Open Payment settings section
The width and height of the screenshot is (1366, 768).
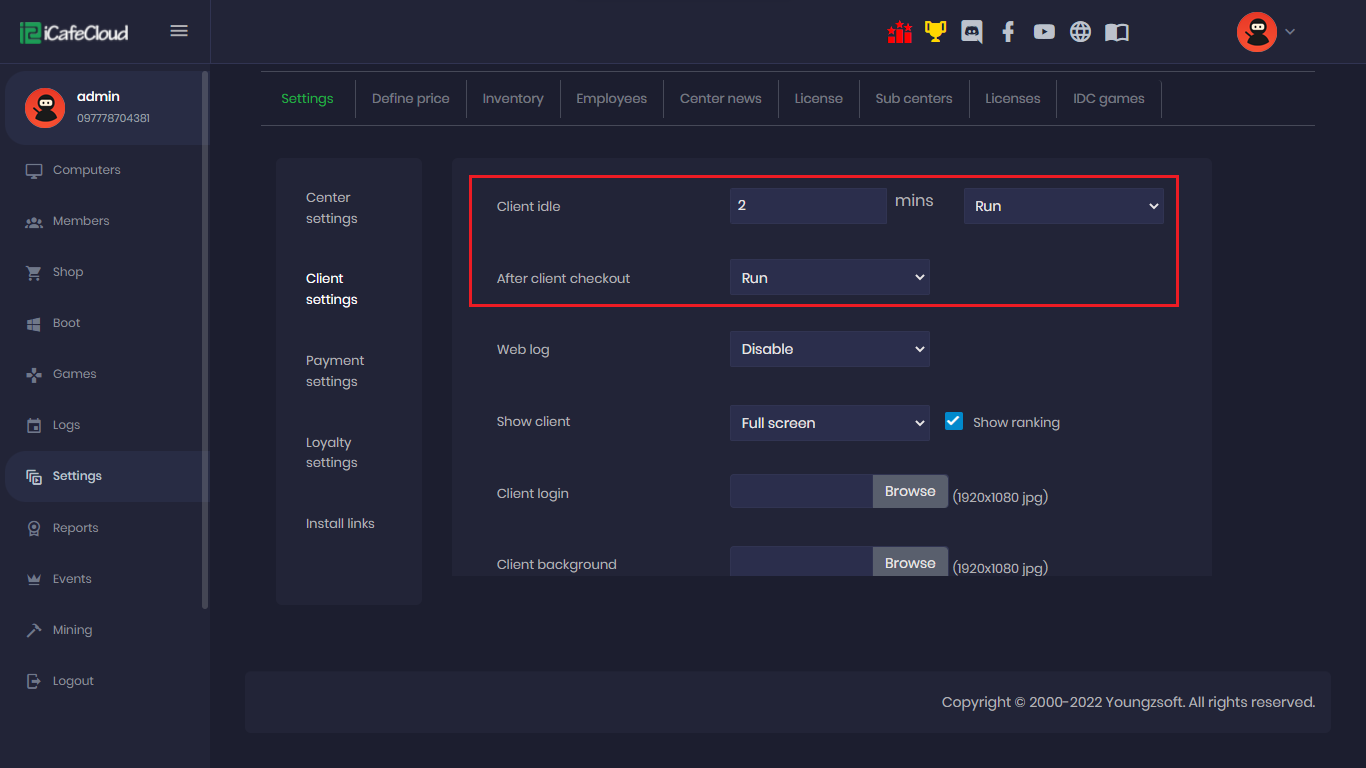pyautogui.click(x=335, y=371)
